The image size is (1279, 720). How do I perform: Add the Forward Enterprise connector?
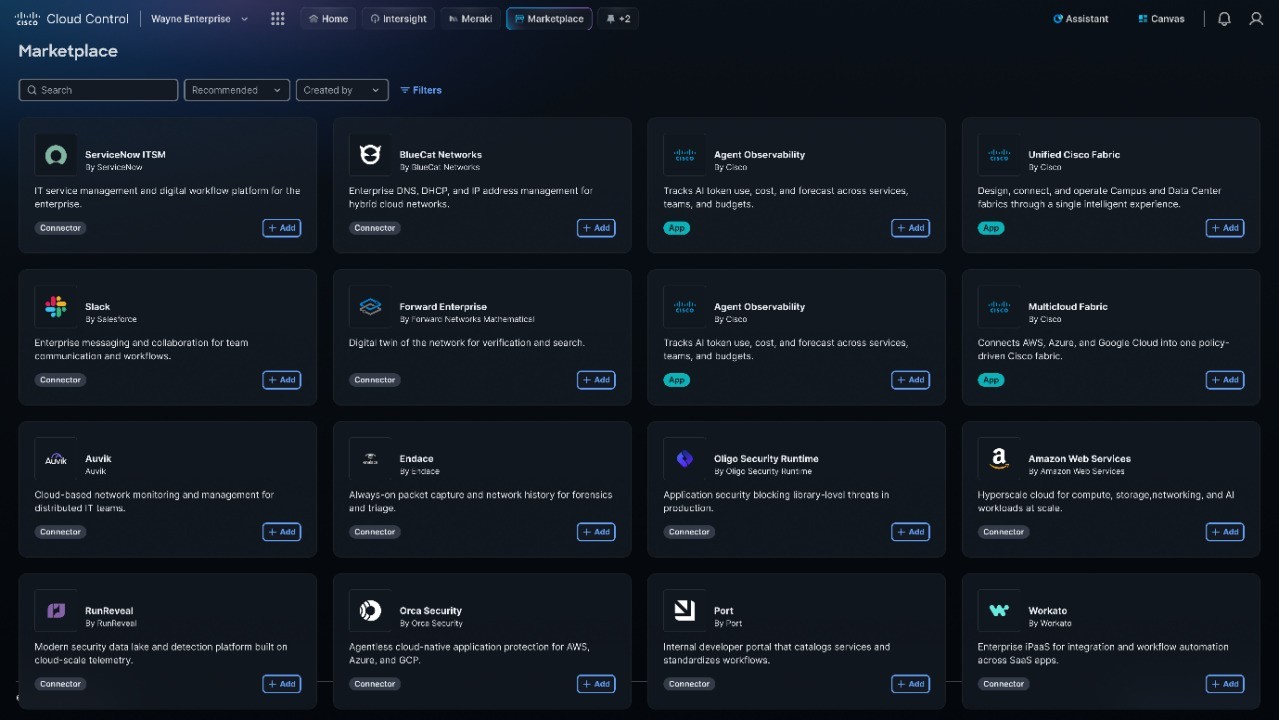(x=596, y=380)
